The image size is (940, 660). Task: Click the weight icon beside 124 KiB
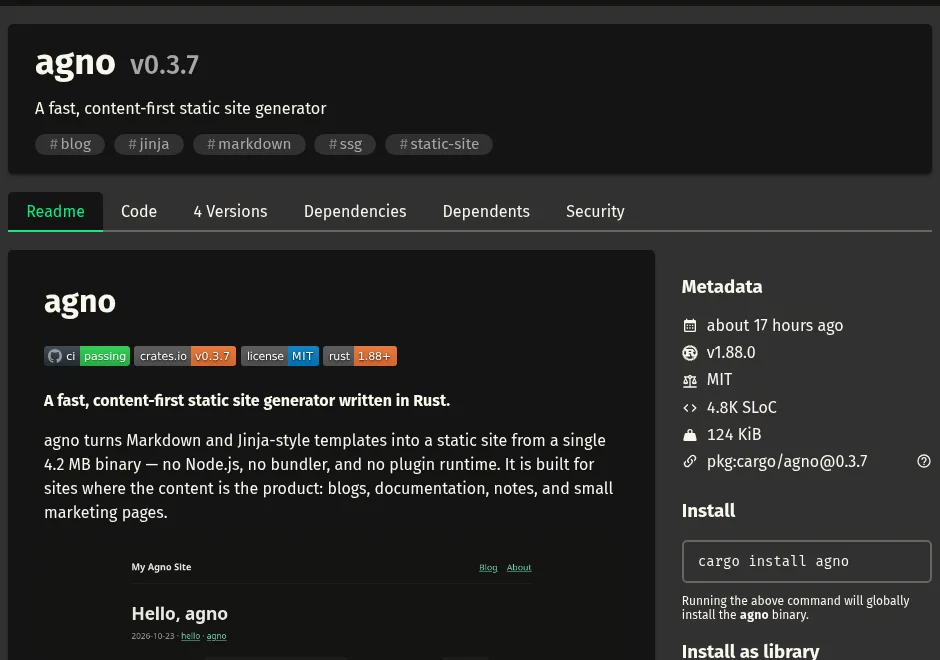[689, 435]
